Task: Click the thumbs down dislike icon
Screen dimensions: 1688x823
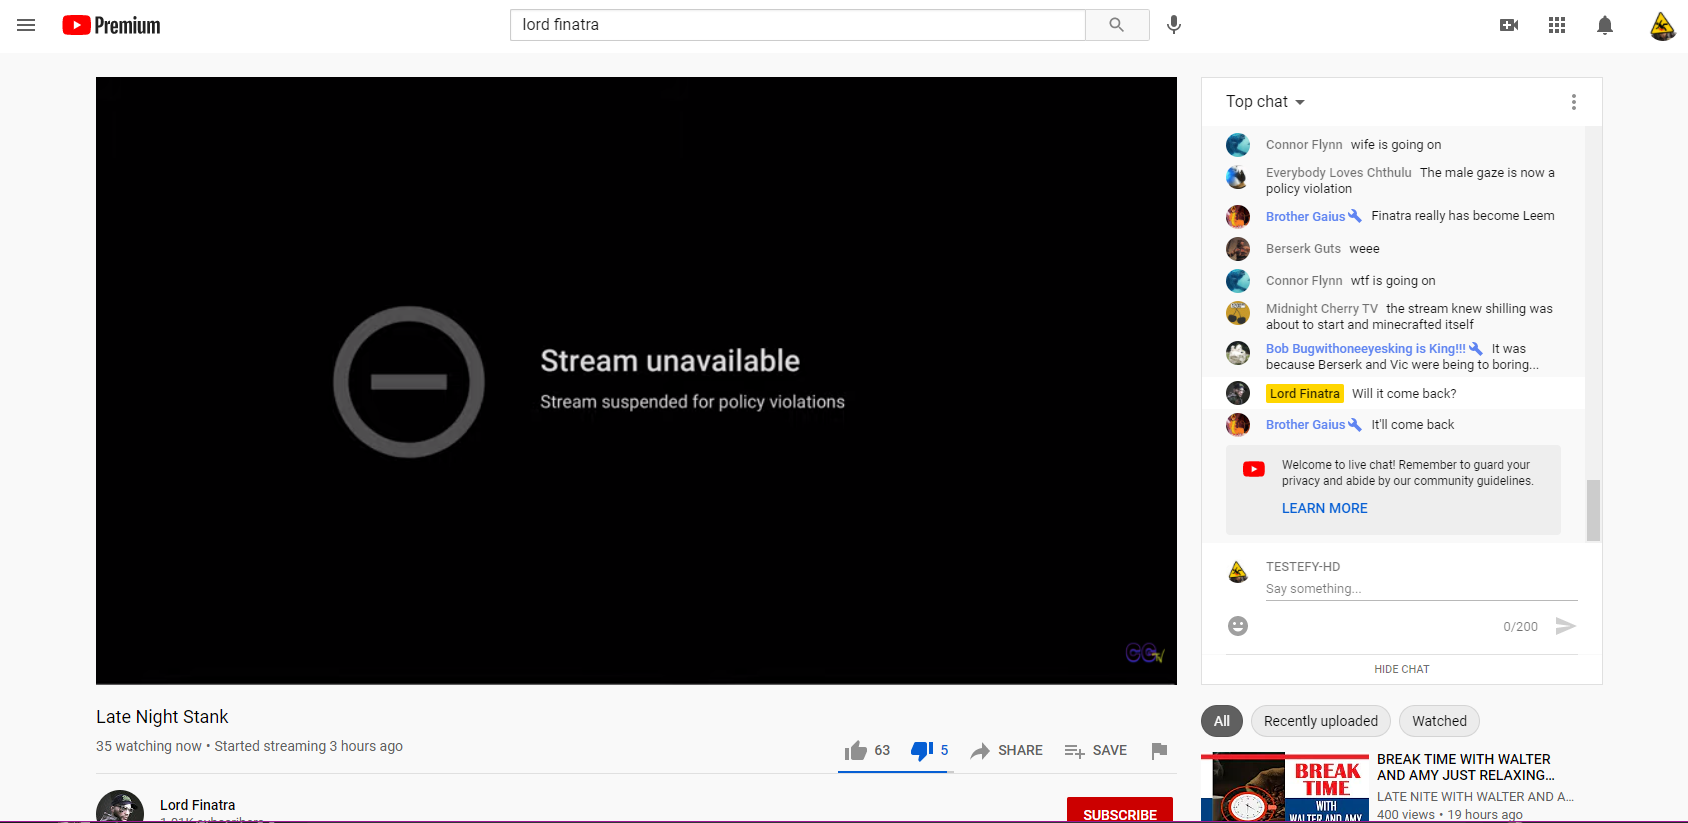Action: click(922, 751)
